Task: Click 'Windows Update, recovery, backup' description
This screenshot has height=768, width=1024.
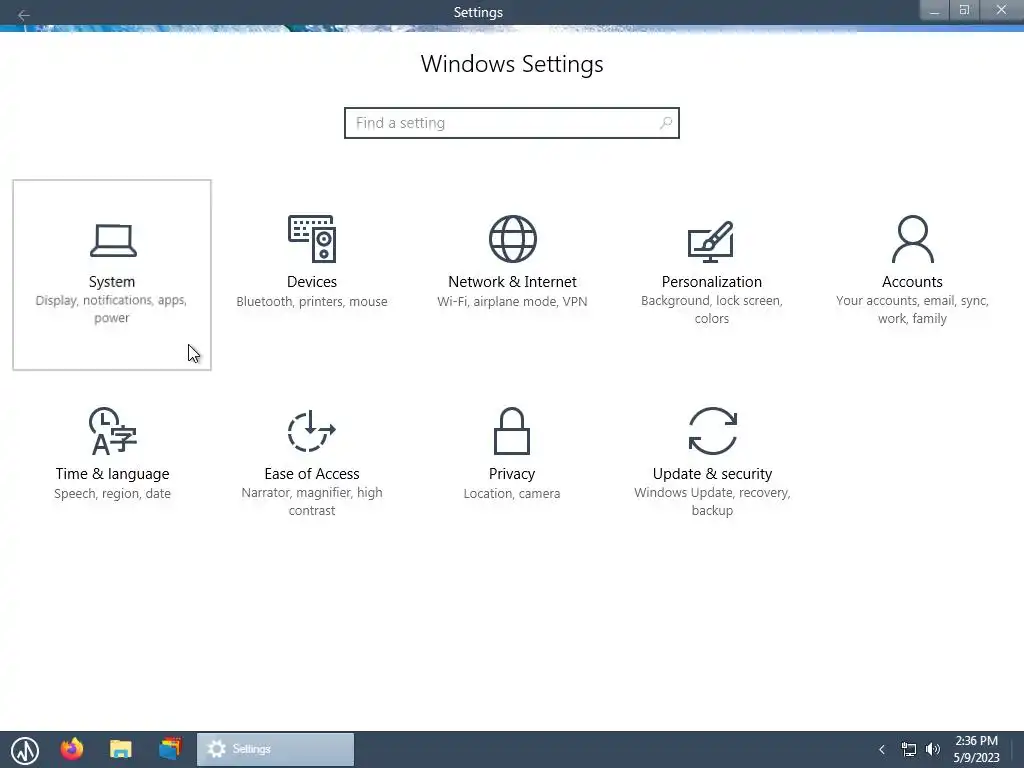Action: (712, 502)
